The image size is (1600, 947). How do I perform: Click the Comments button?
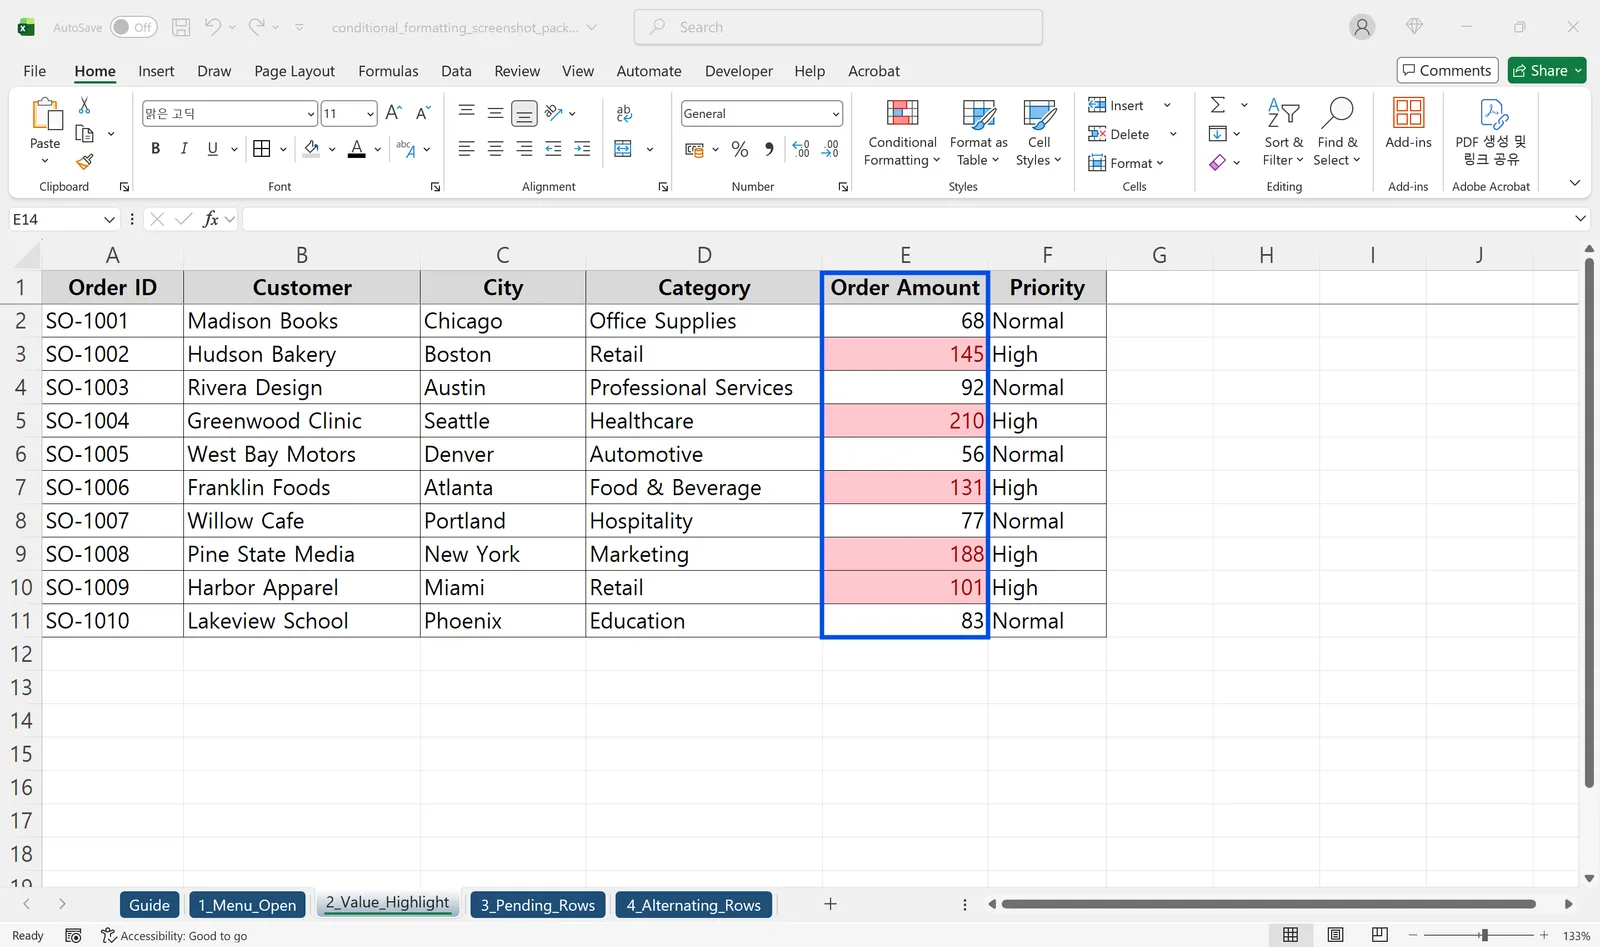coord(1447,70)
